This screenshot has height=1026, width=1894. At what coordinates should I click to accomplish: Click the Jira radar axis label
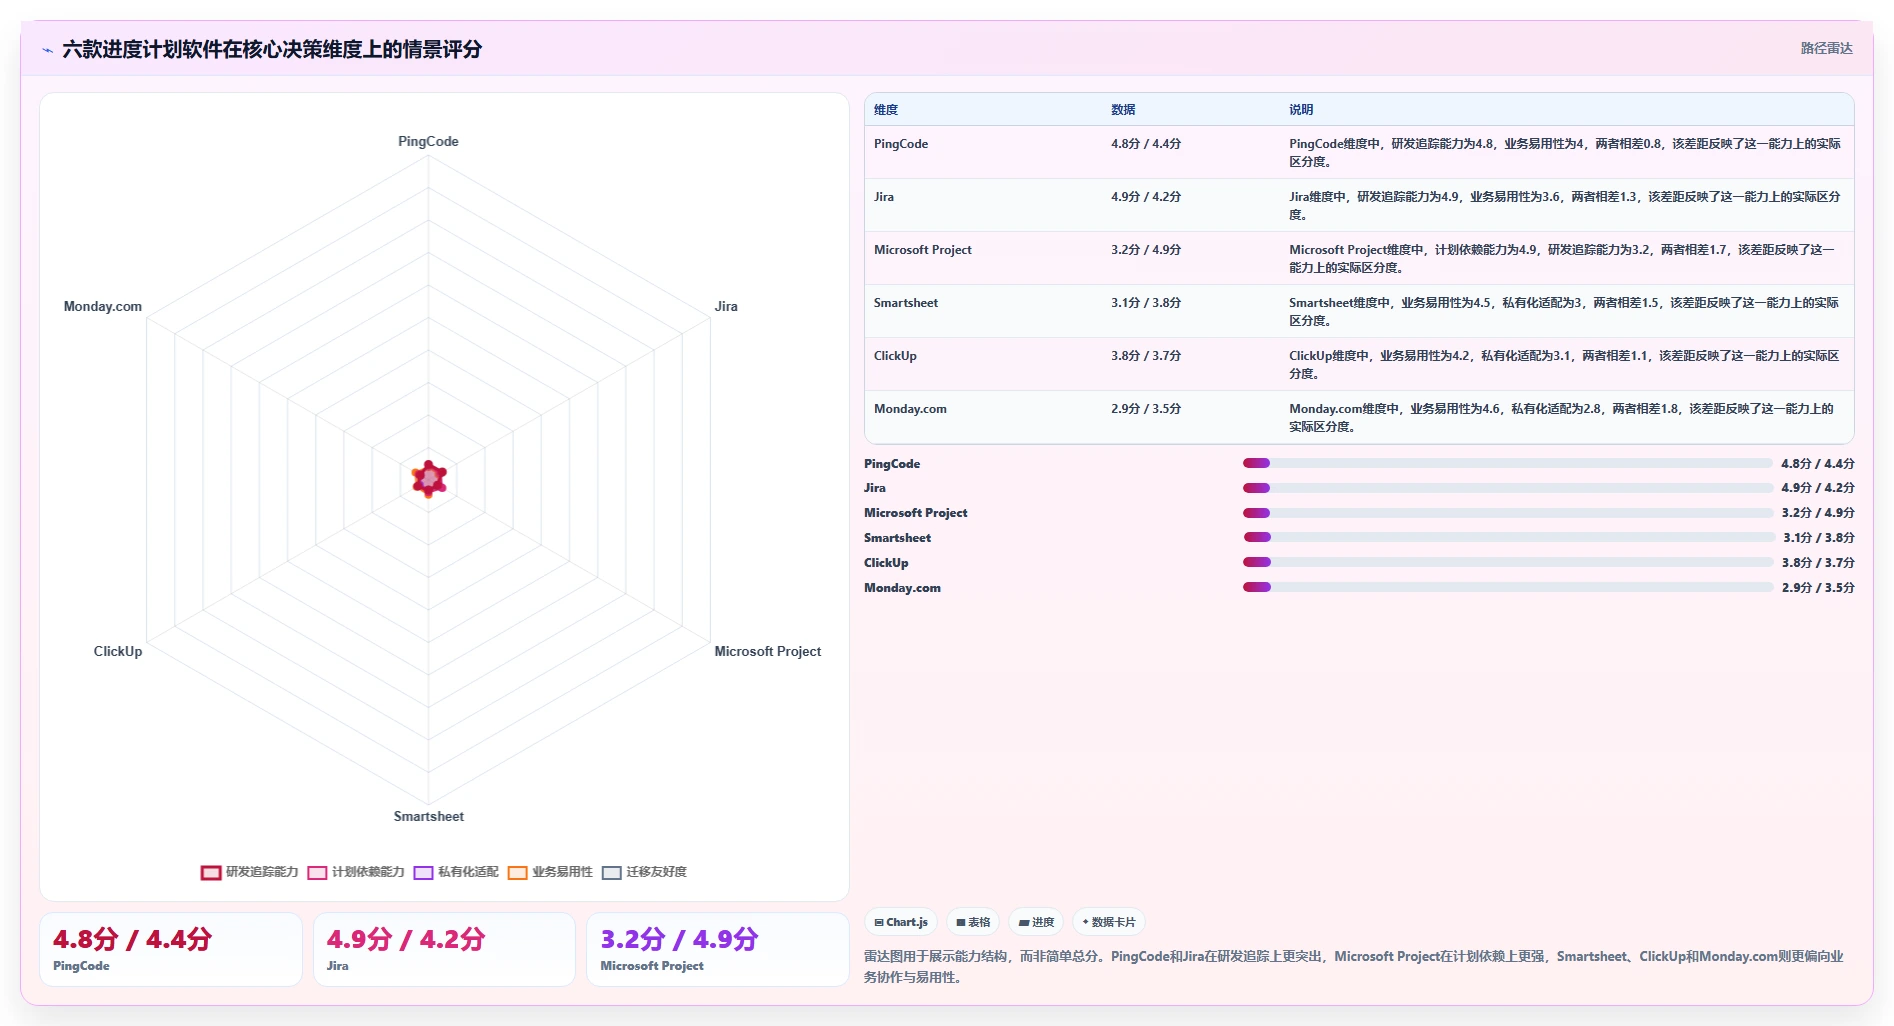pyautogui.click(x=726, y=306)
